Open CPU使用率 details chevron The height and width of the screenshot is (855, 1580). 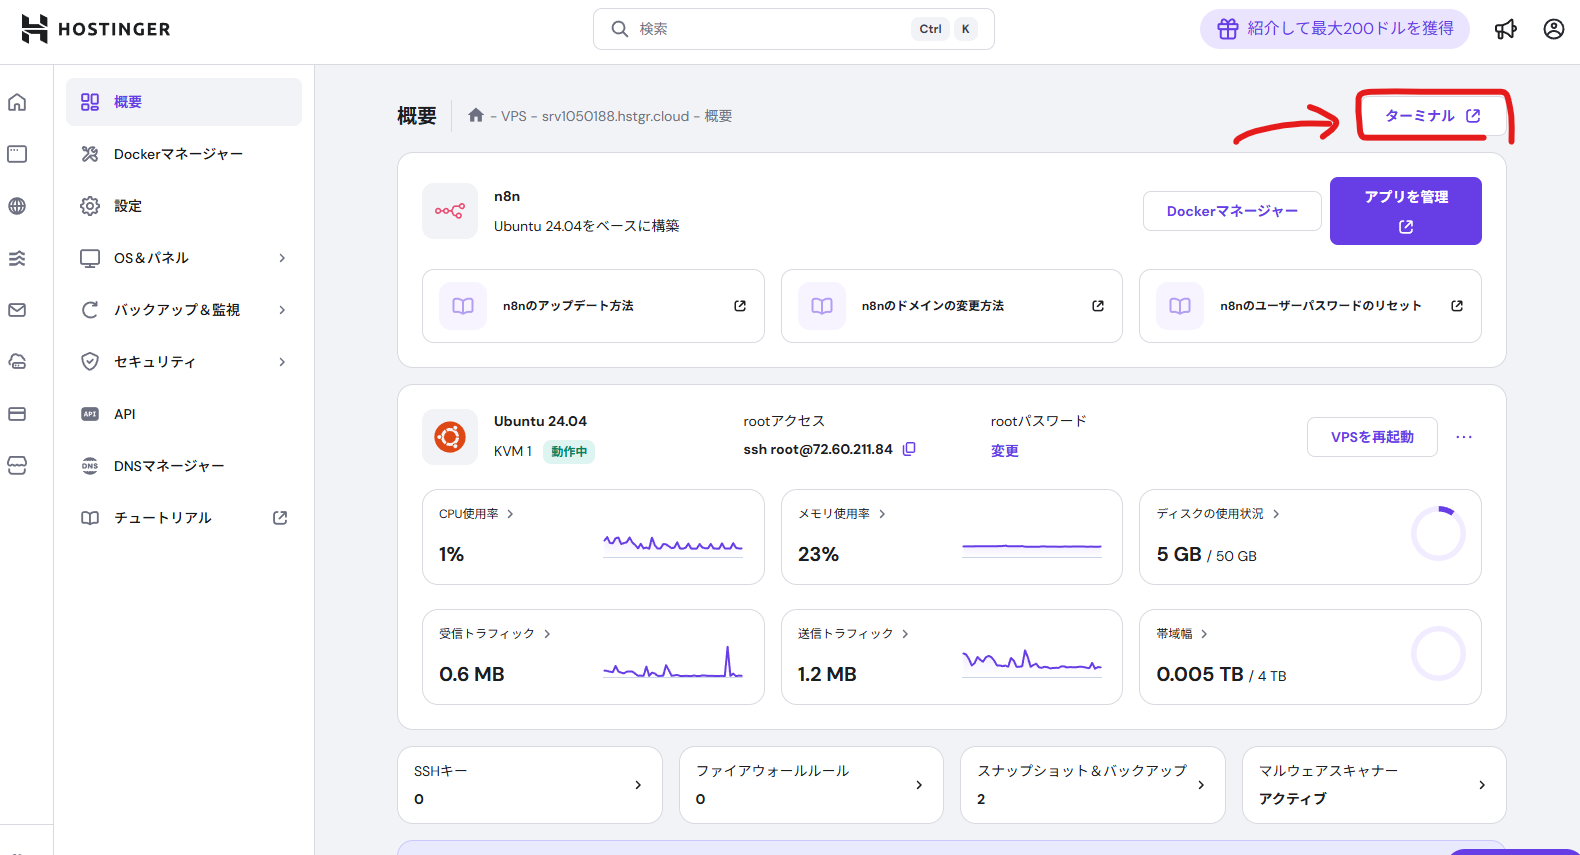(510, 514)
